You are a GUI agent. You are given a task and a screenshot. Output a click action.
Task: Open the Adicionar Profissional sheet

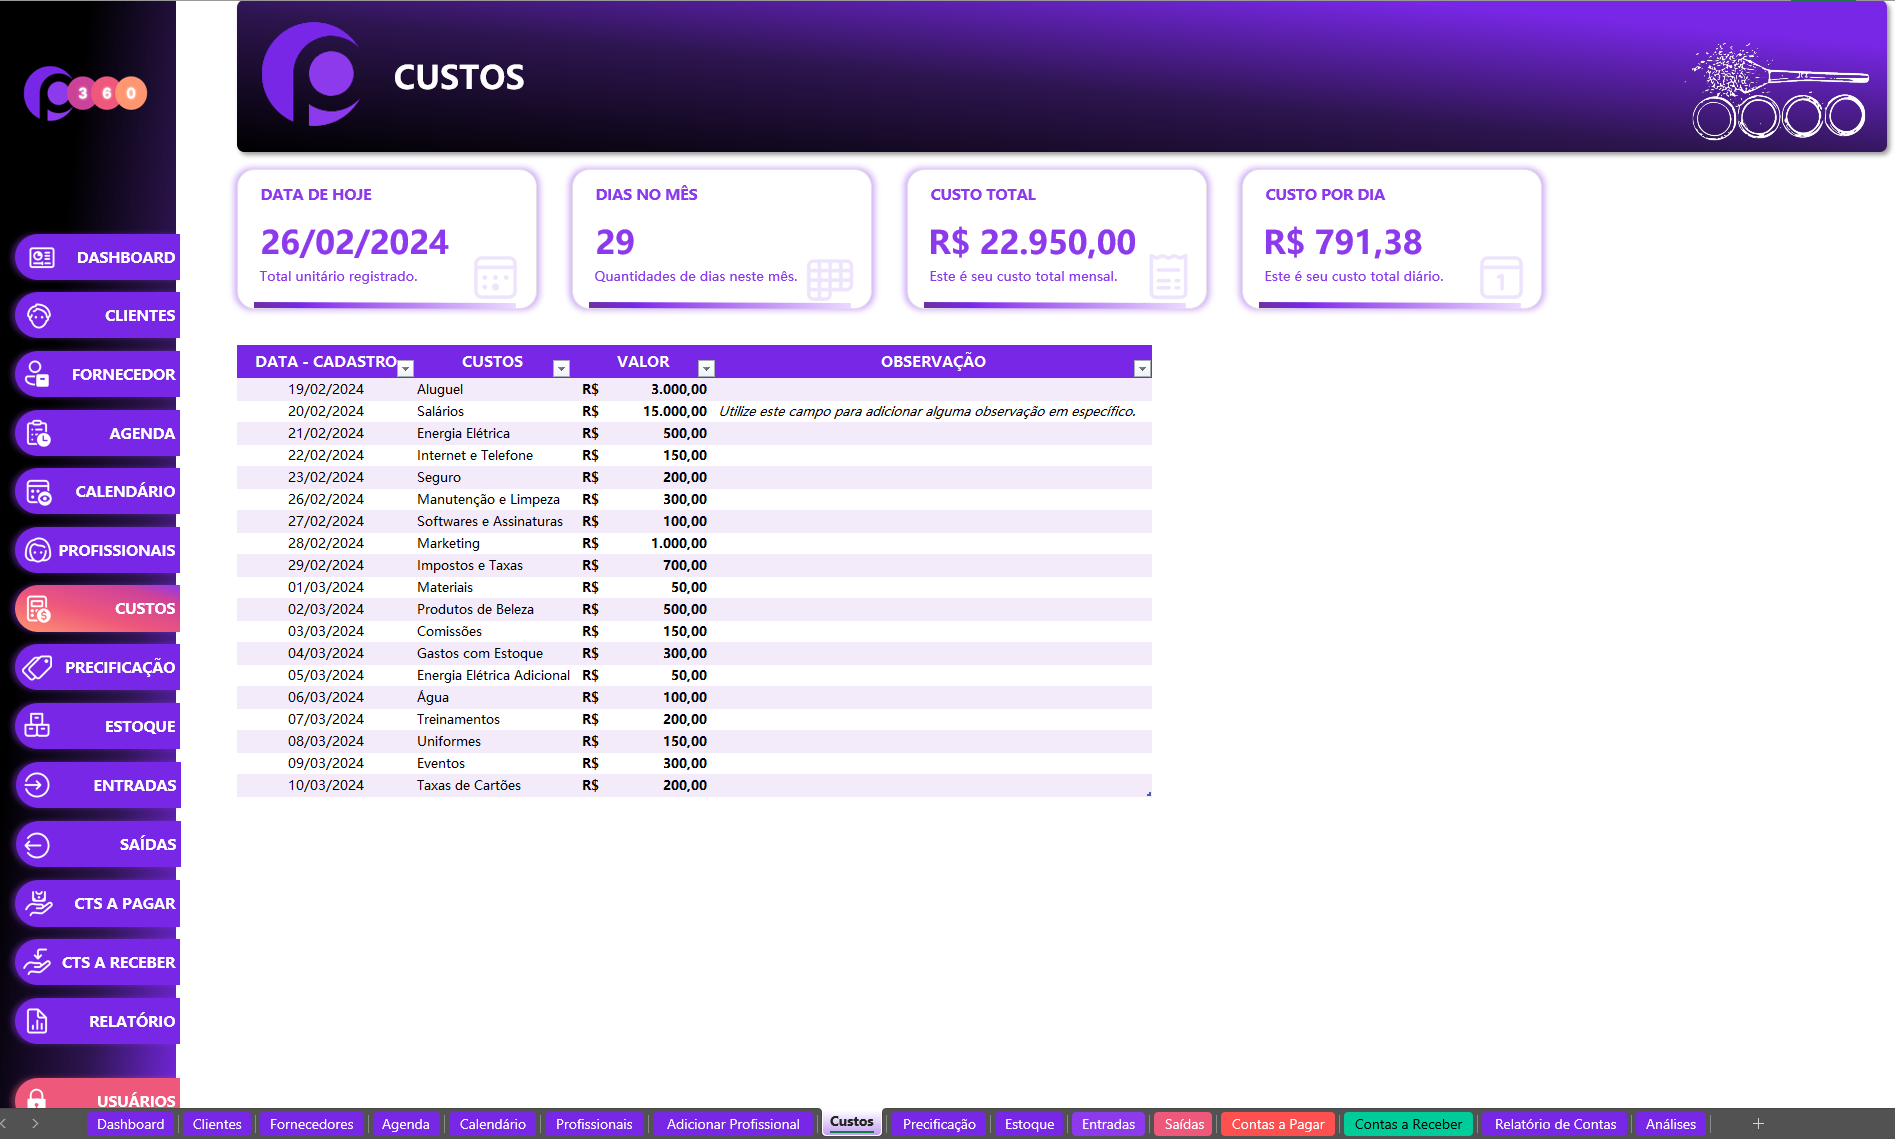[x=732, y=1124]
